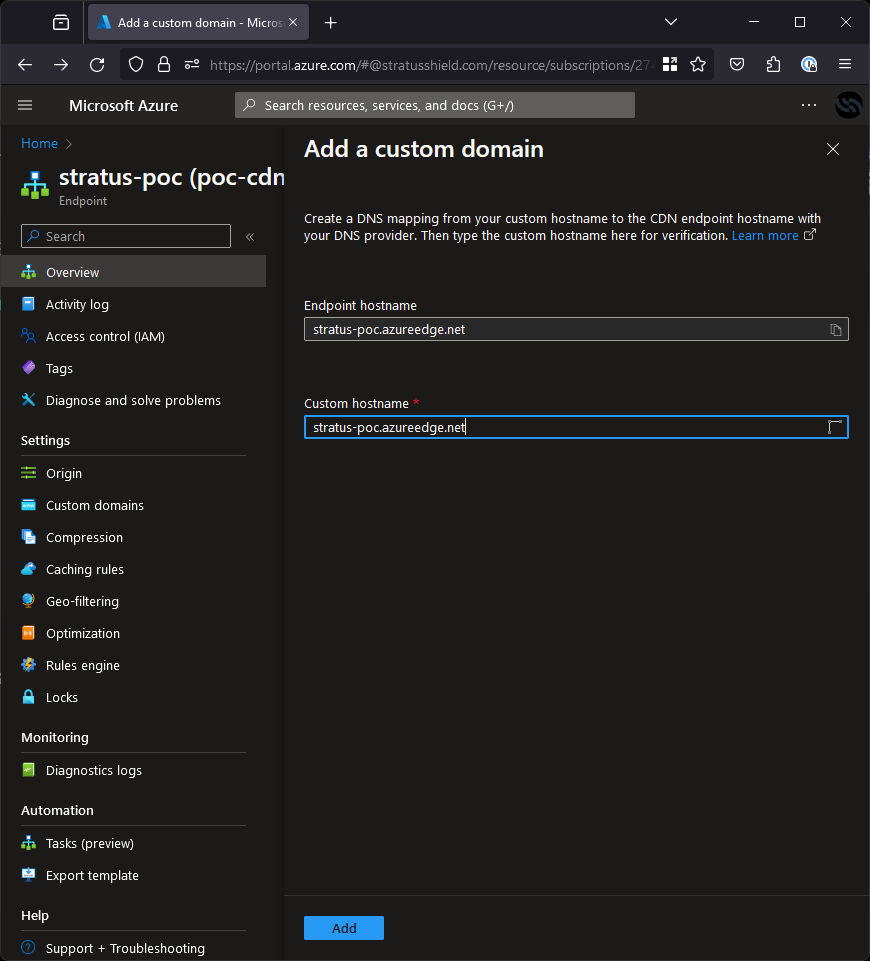Viewport: 870px width, 961px height.
Task: Click the Export template icon
Action: [28, 875]
